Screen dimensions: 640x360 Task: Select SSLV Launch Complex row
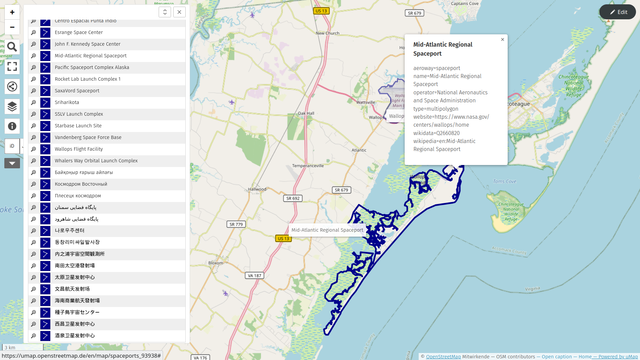pyautogui.click(x=107, y=114)
